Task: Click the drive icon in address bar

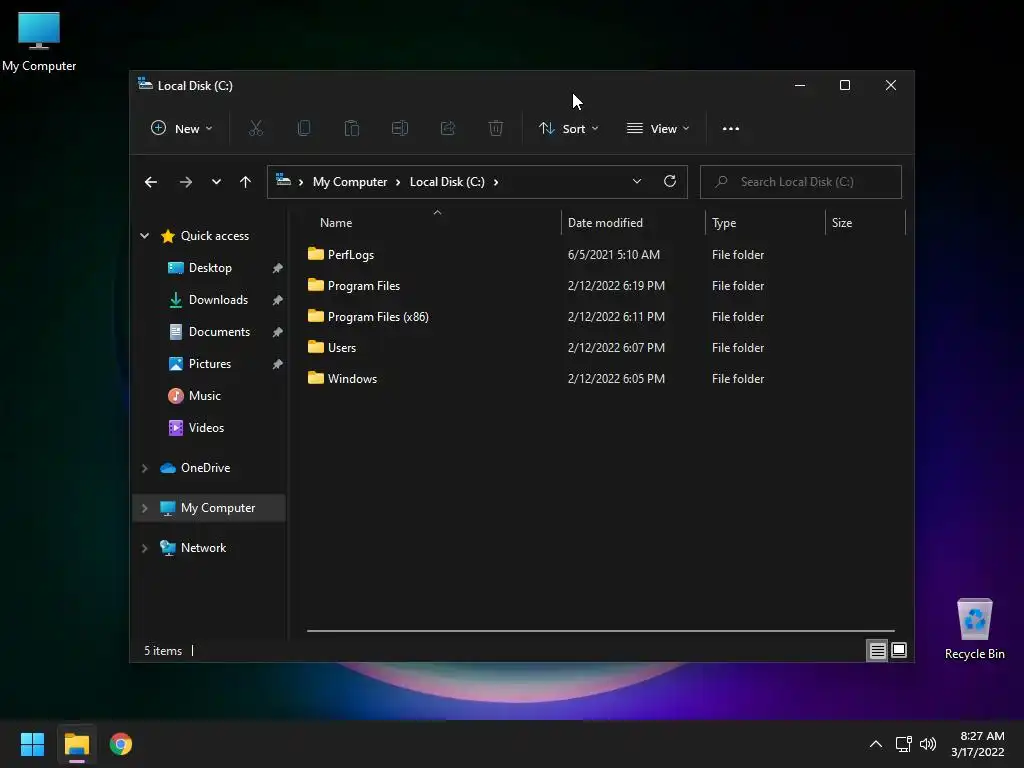Action: coord(283,180)
